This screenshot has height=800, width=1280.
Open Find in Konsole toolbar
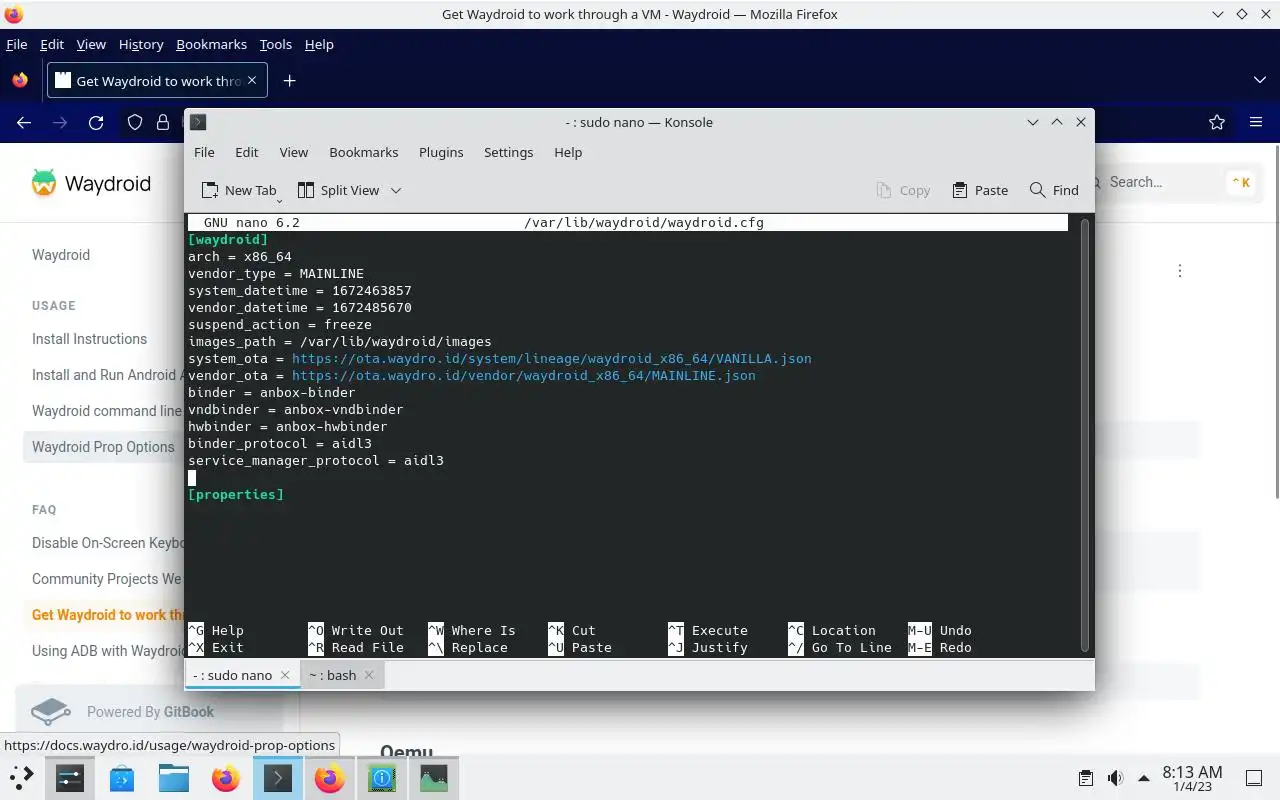coord(1054,190)
